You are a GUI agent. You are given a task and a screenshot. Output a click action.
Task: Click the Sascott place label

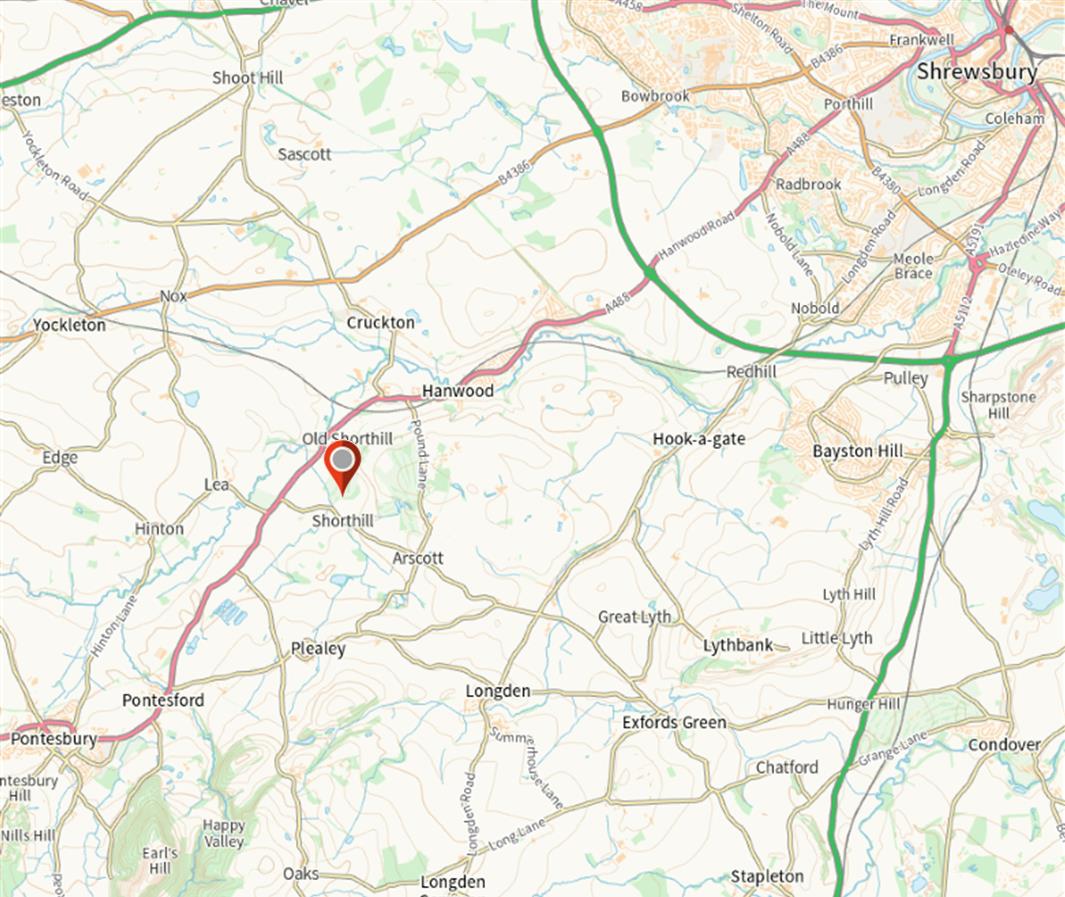click(304, 154)
